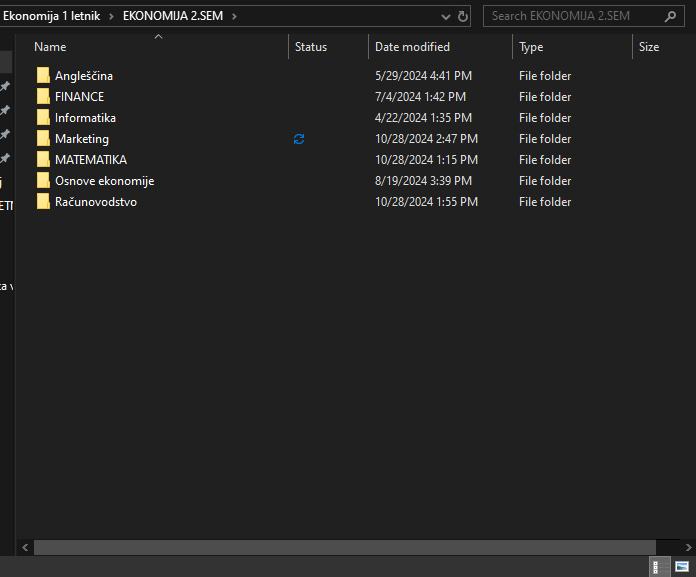Screen dimensions: 696x577
Task: Expand chevron after Ekonomija 1 letnik breadcrumb
Action: tap(112, 16)
